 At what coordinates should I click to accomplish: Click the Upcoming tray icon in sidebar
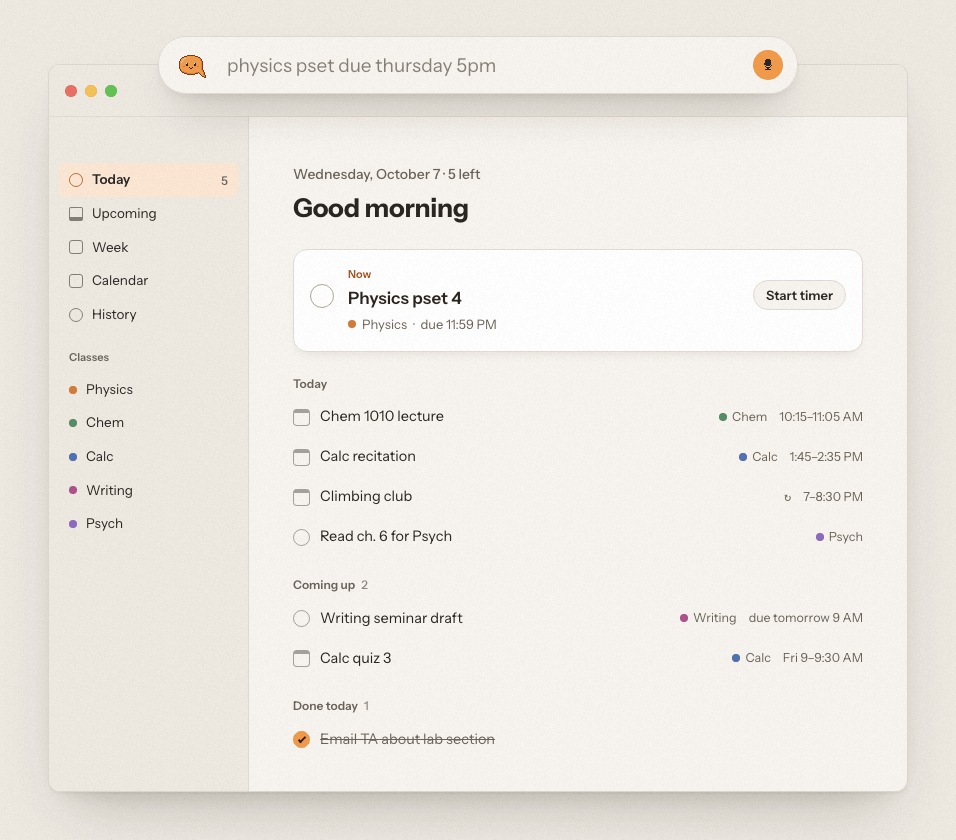click(x=76, y=214)
